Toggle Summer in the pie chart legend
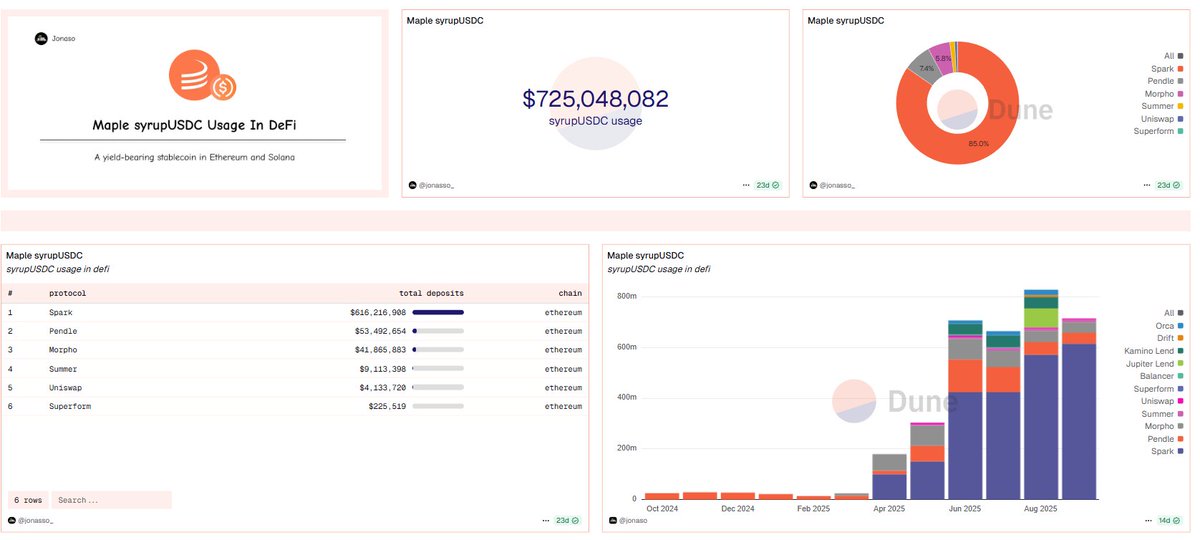This screenshot has height=540, width=1200. click(1163, 106)
